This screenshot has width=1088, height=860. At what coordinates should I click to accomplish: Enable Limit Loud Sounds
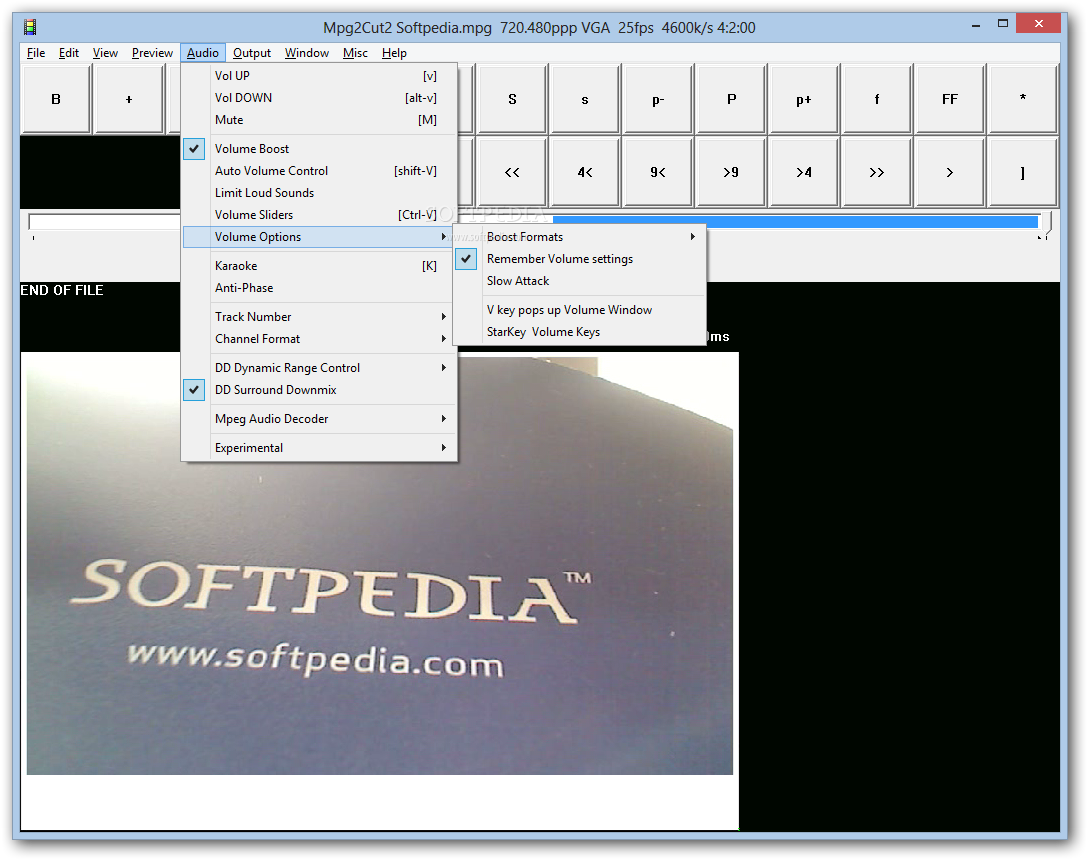[x=319, y=193]
